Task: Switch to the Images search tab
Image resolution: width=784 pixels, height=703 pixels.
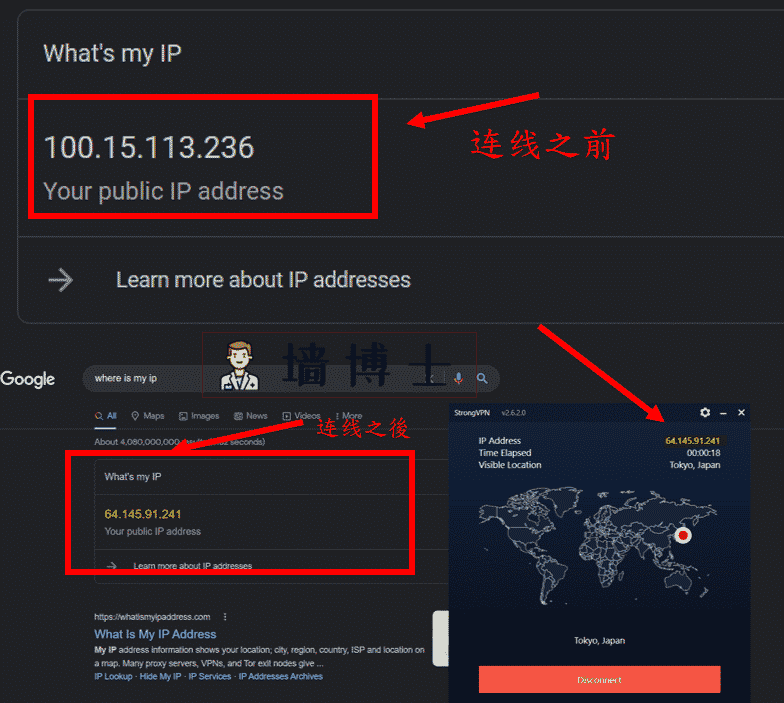Action: (199, 416)
